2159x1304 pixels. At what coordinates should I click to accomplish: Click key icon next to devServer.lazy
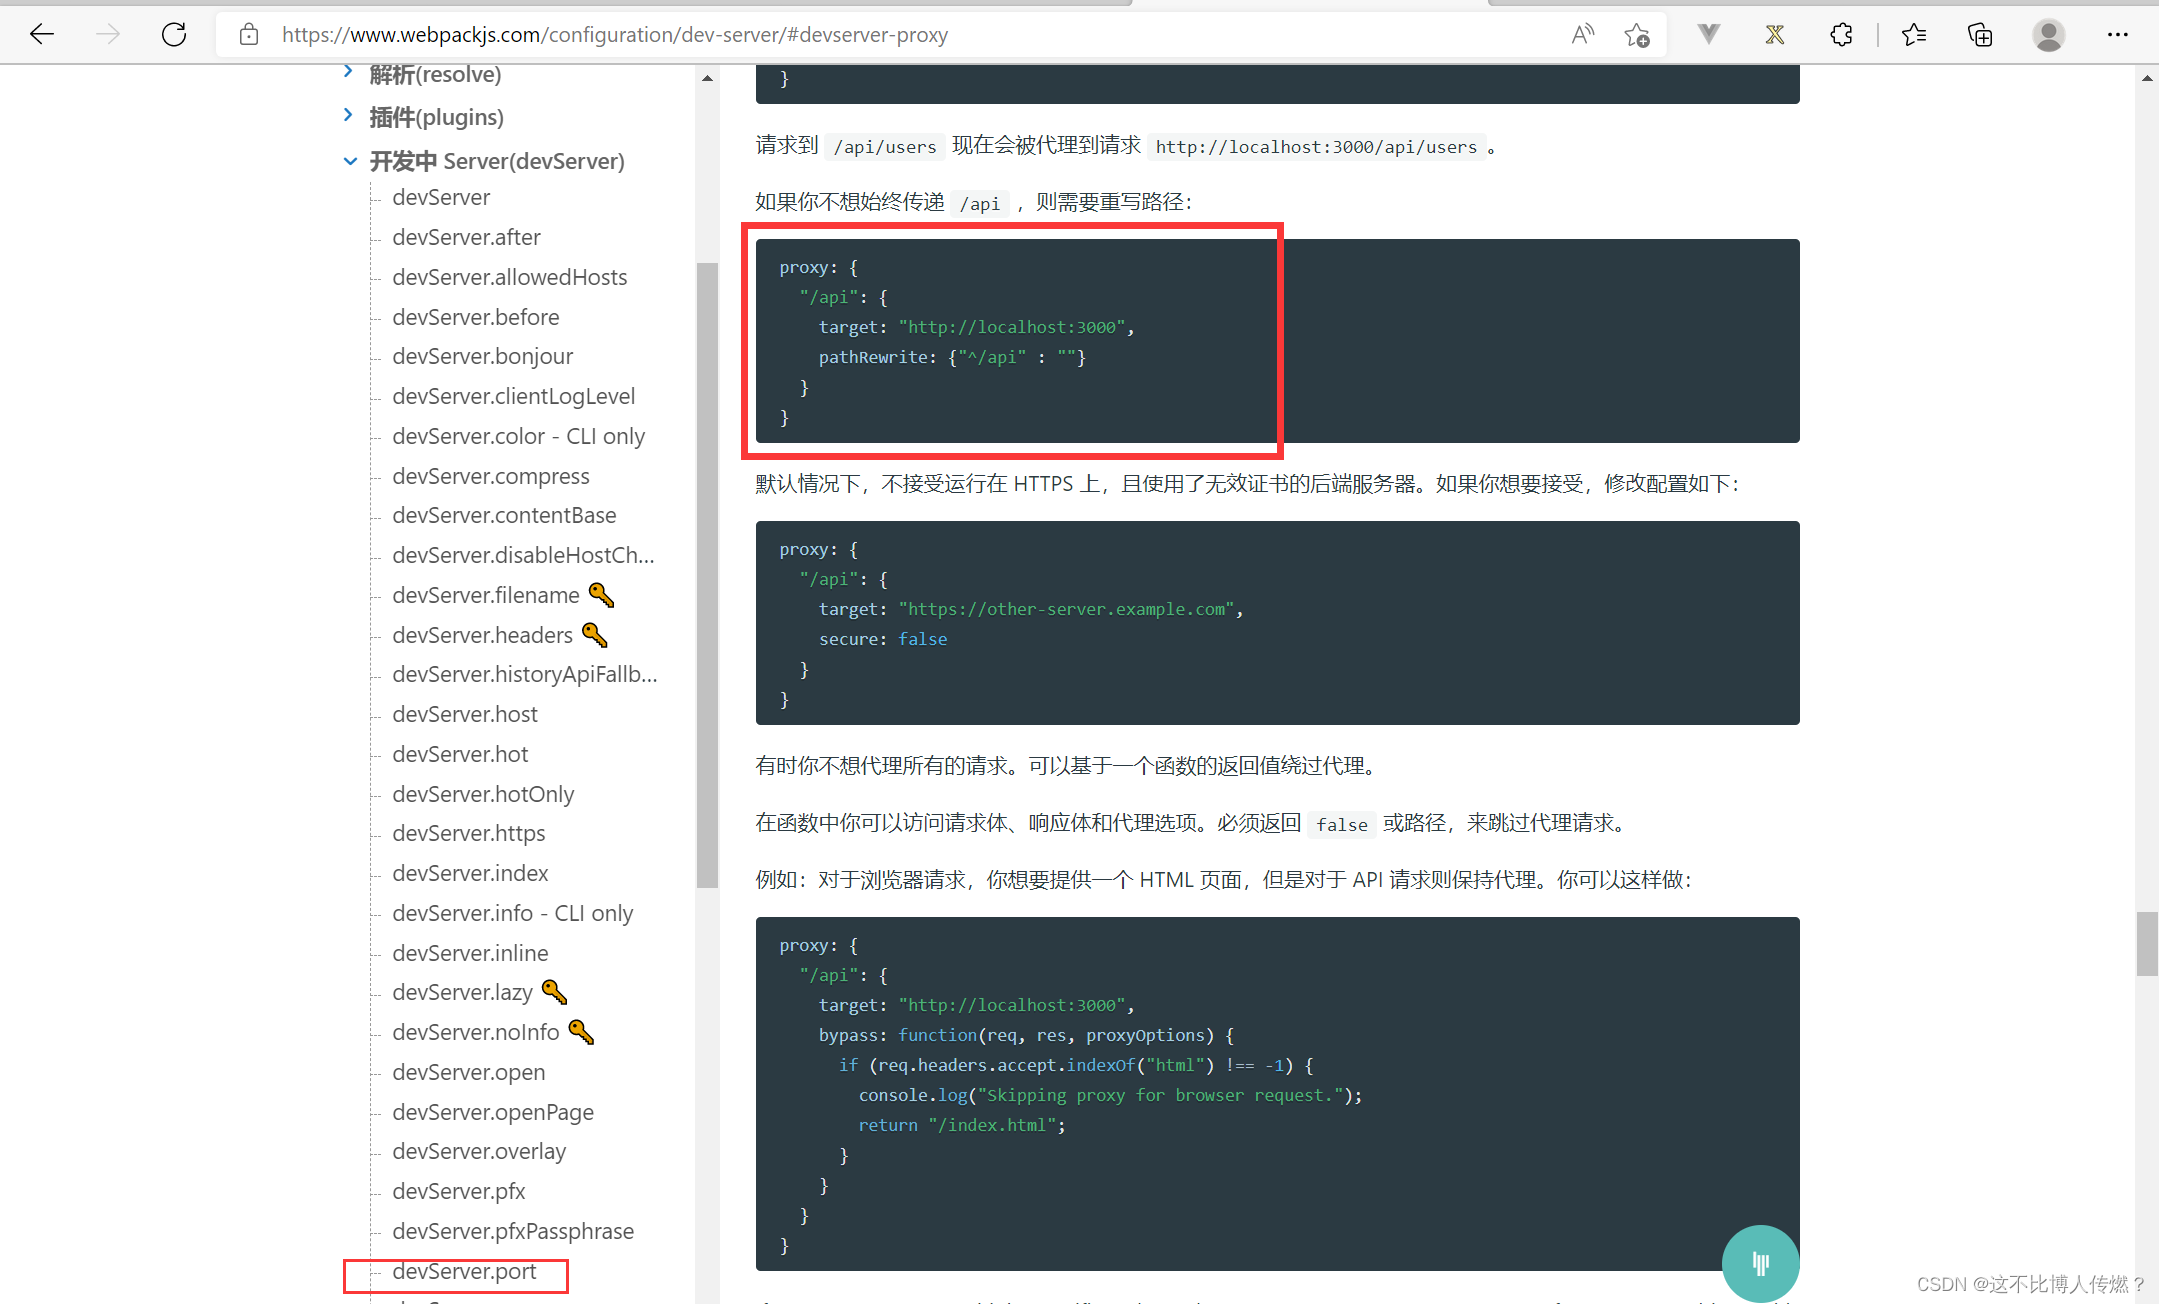click(x=554, y=992)
